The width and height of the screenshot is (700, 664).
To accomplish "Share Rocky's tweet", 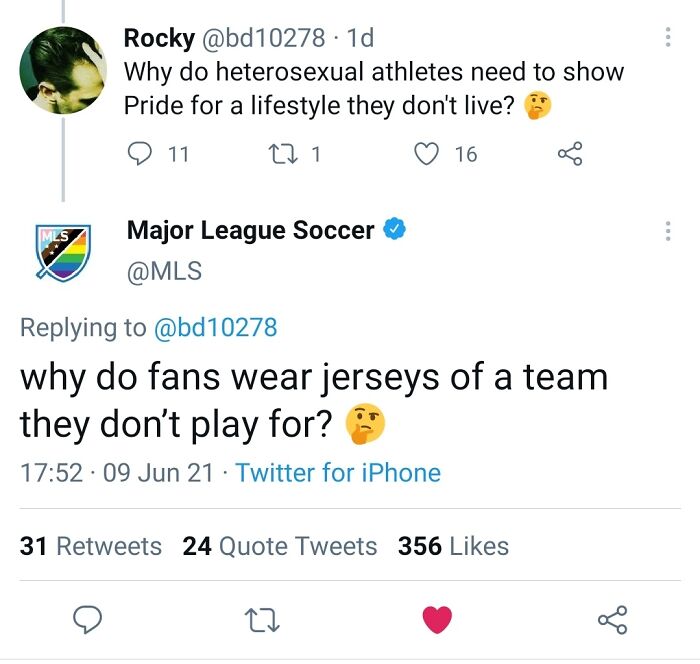I will tap(569, 153).
